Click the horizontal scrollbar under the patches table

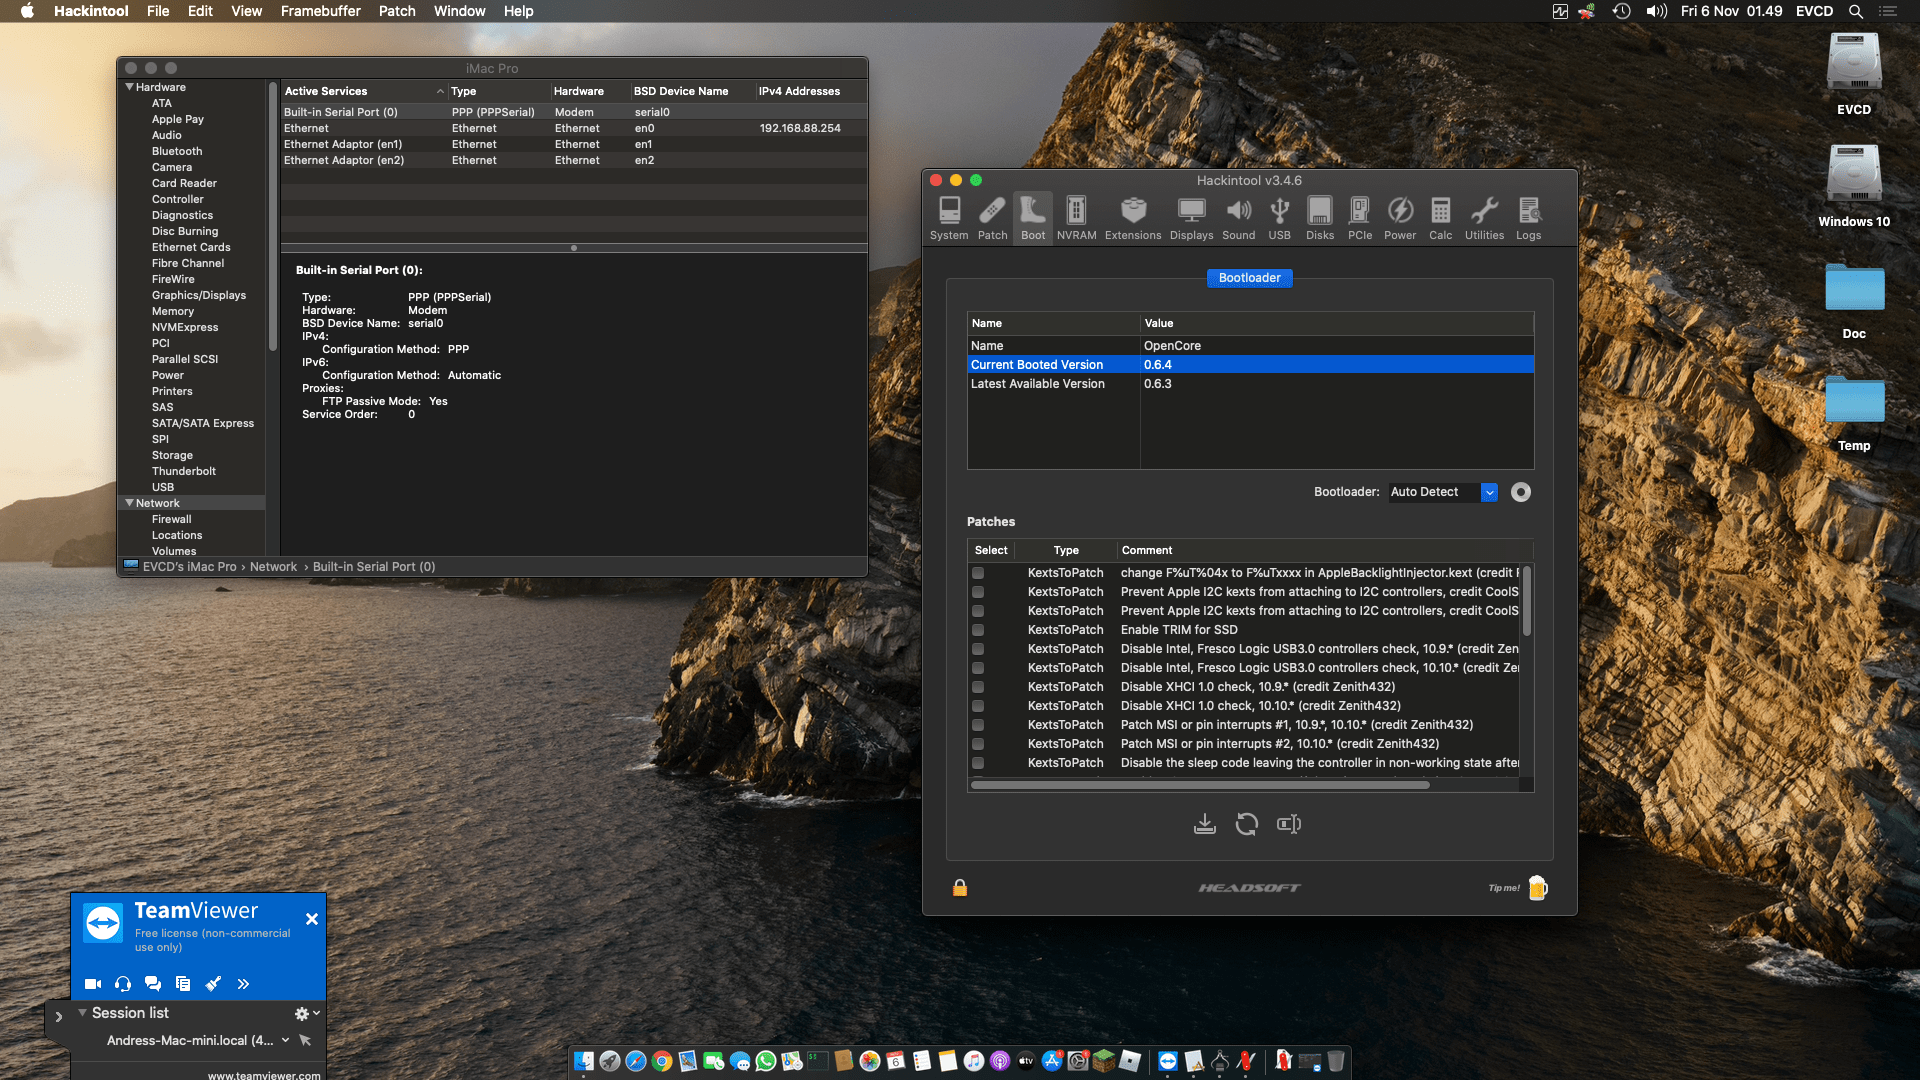(x=1200, y=785)
